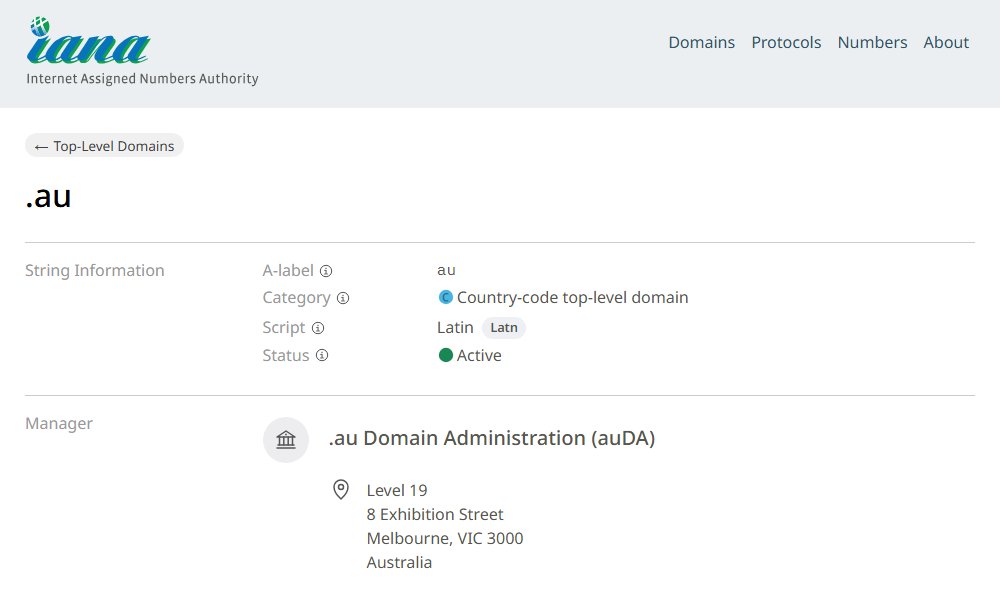This screenshot has height=600, width=1000.
Task: Click the A-label info icon
Action: click(x=326, y=271)
